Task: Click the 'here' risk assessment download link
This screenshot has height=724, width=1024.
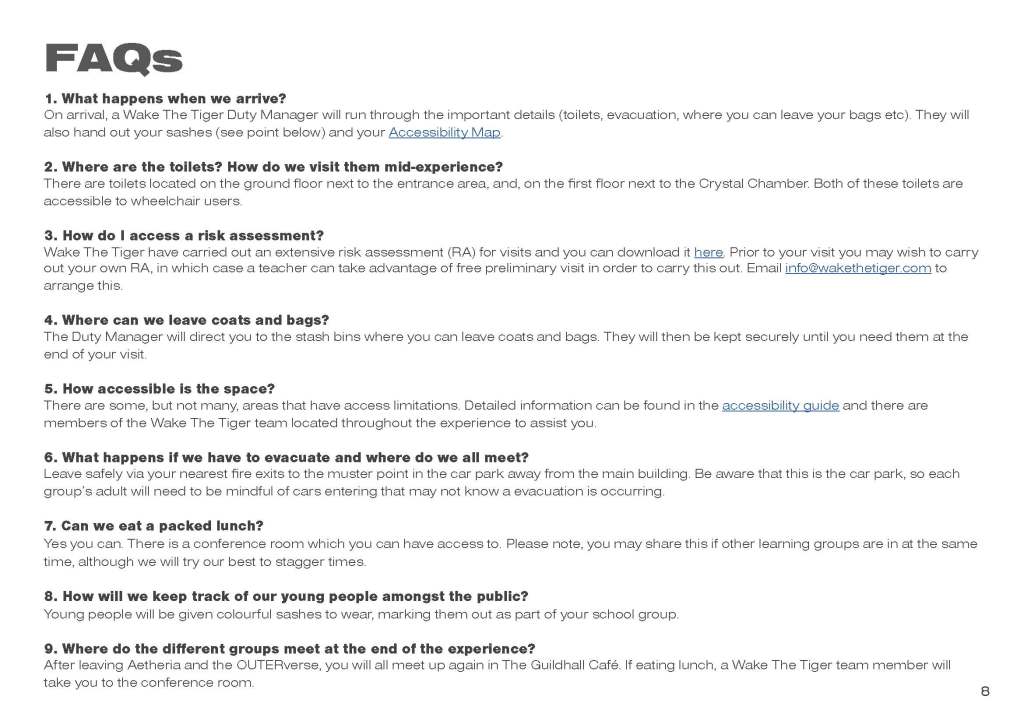Action: coord(708,252)
